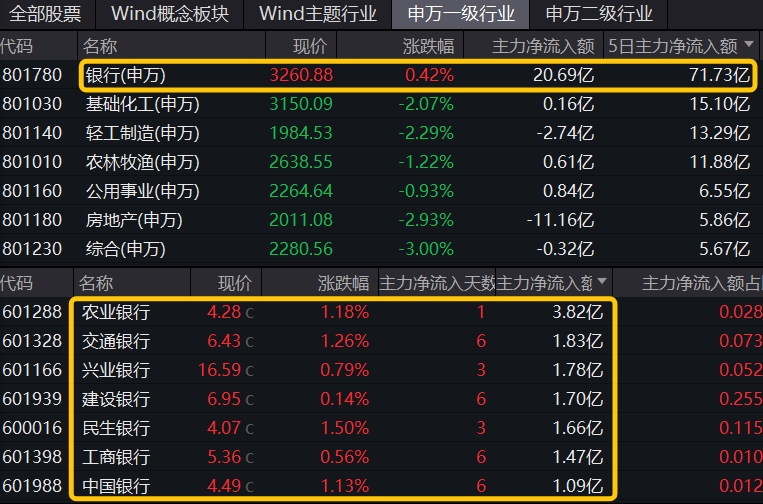
Task: Open 农业银行 stock row
Action: pos(382,311)
